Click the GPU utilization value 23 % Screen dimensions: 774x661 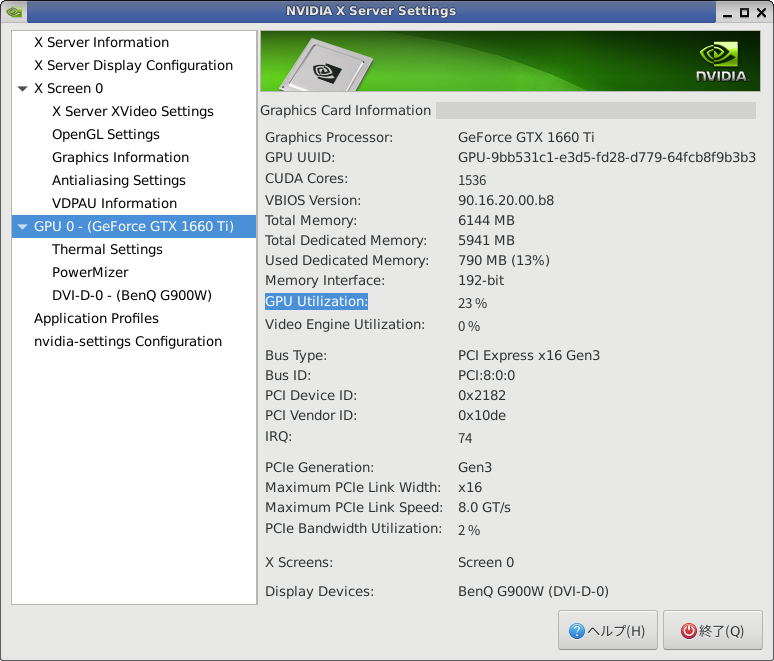(x=472, y=303)
